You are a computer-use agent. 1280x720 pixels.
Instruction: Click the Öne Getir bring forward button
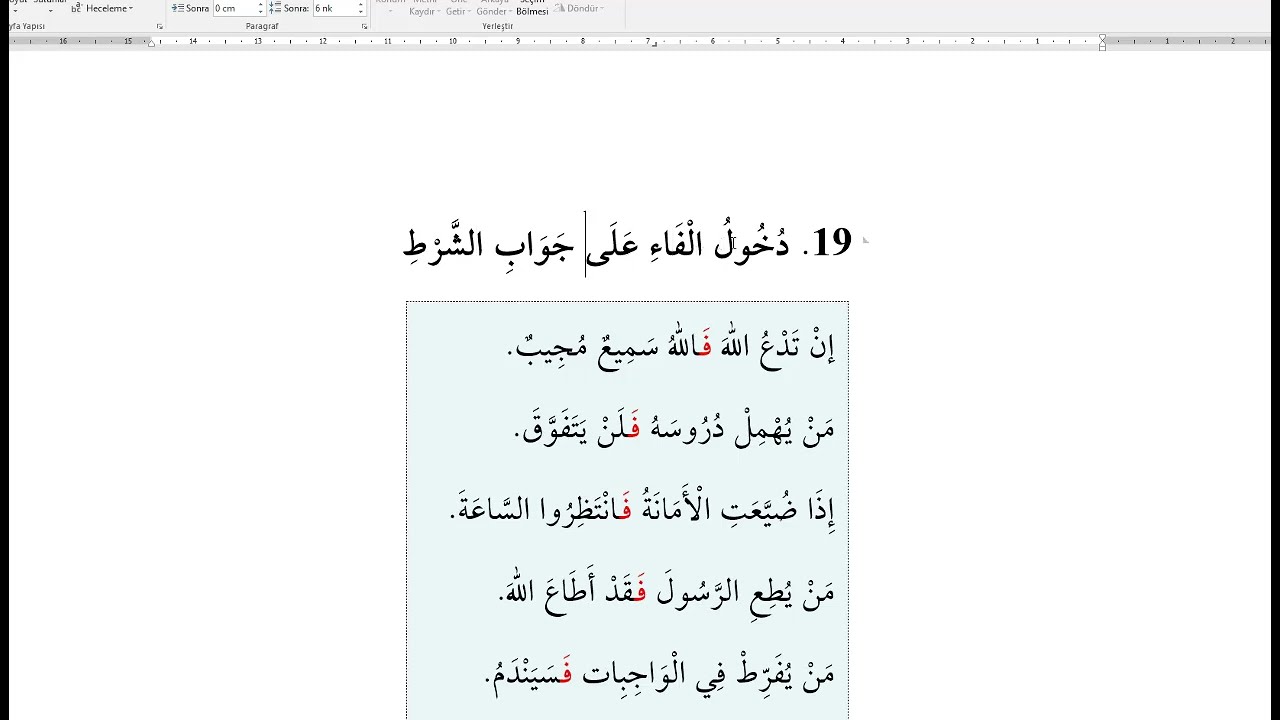pos(457,7)
